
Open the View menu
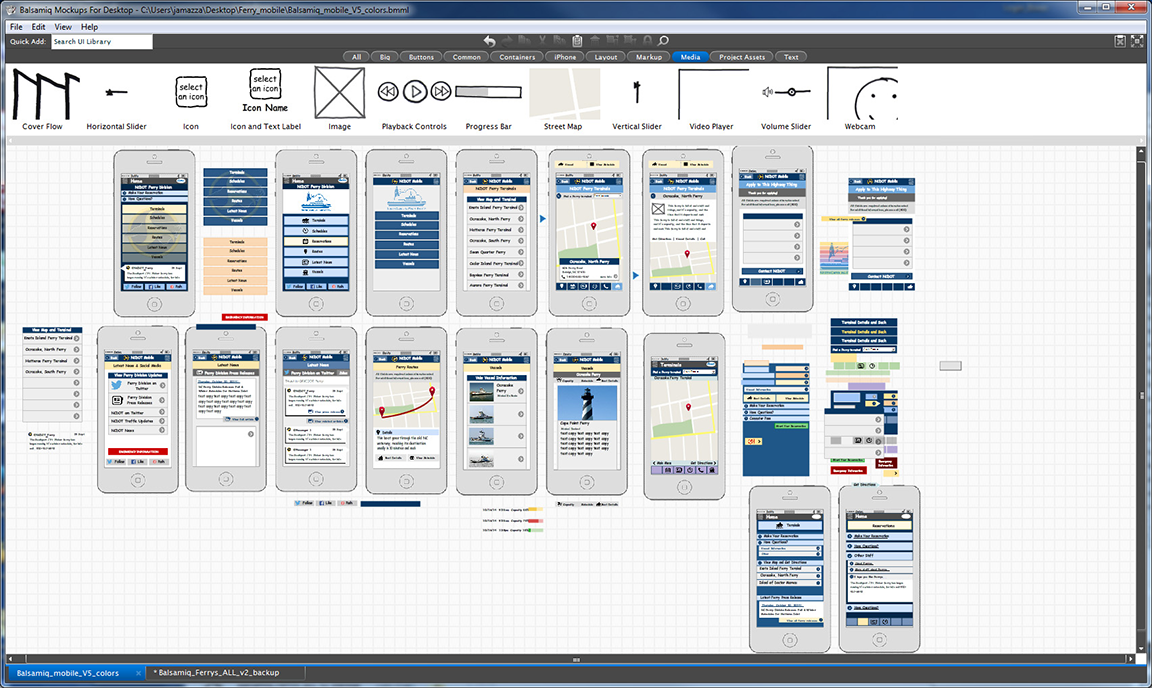coord(63,27)
